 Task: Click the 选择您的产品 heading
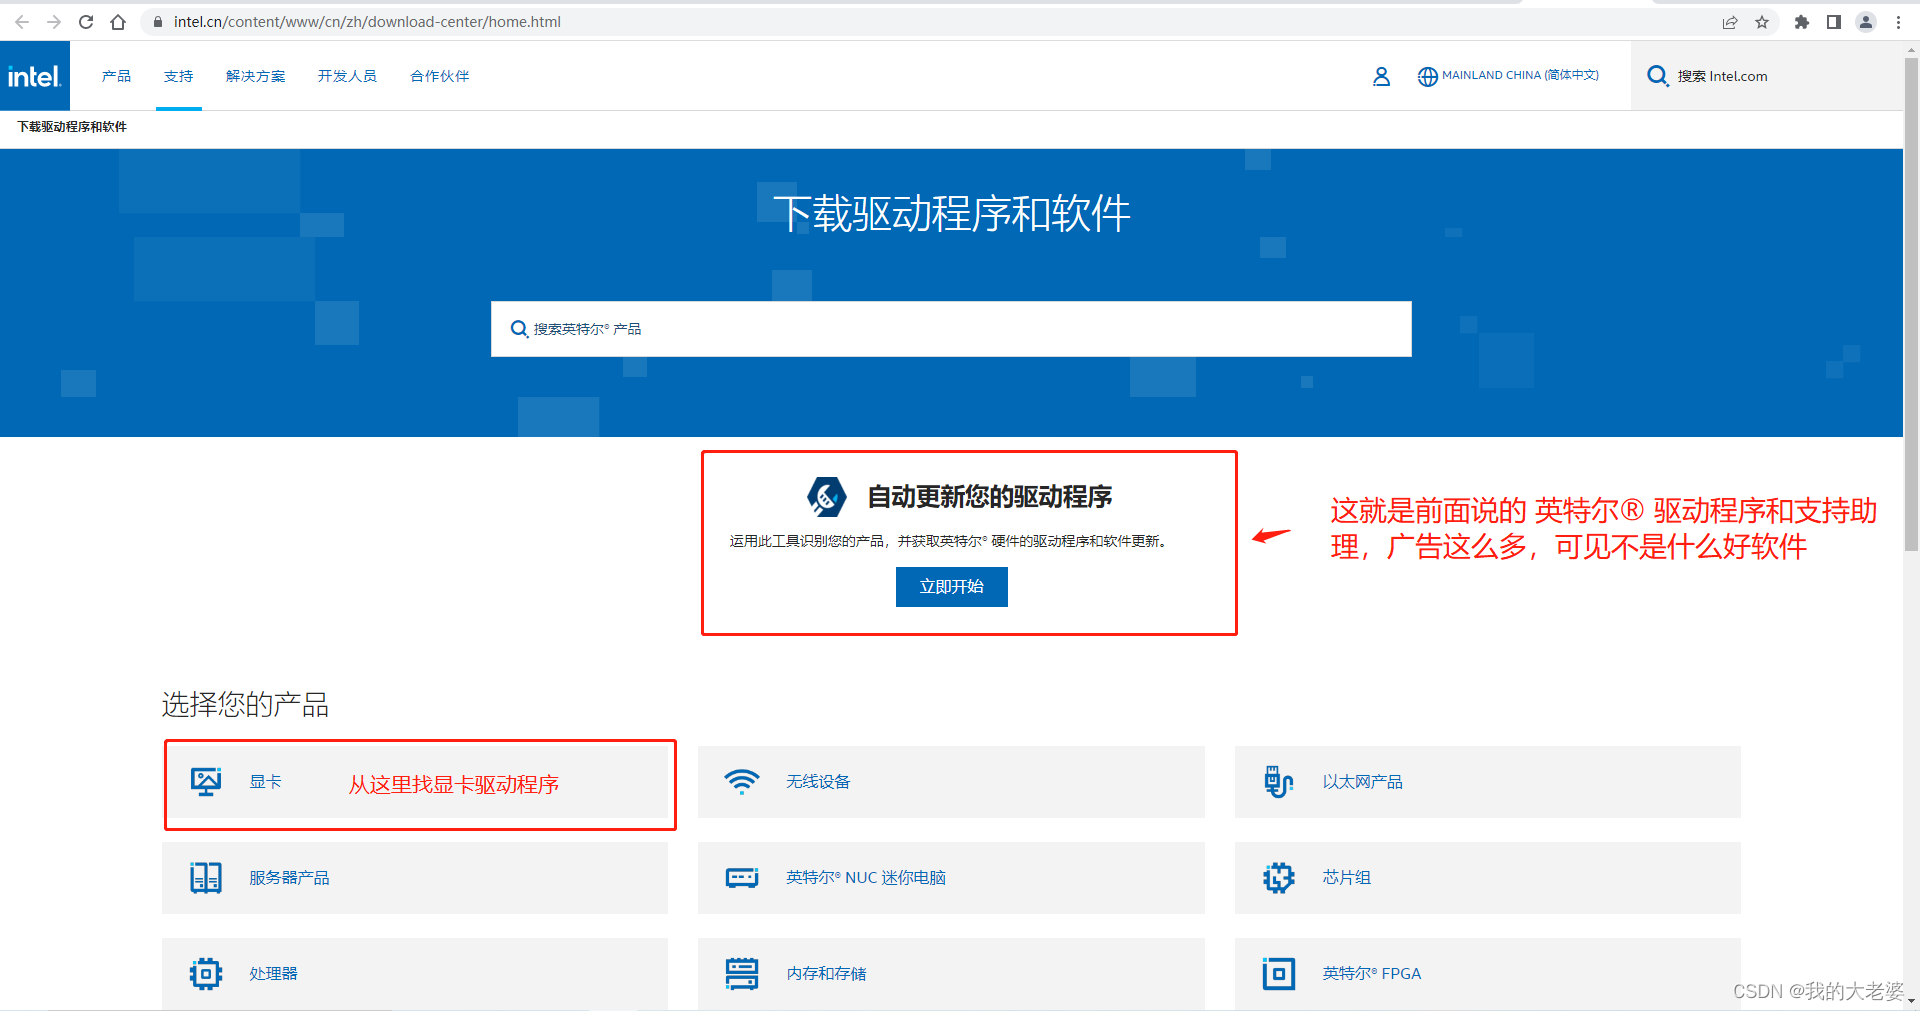(246, 705)
